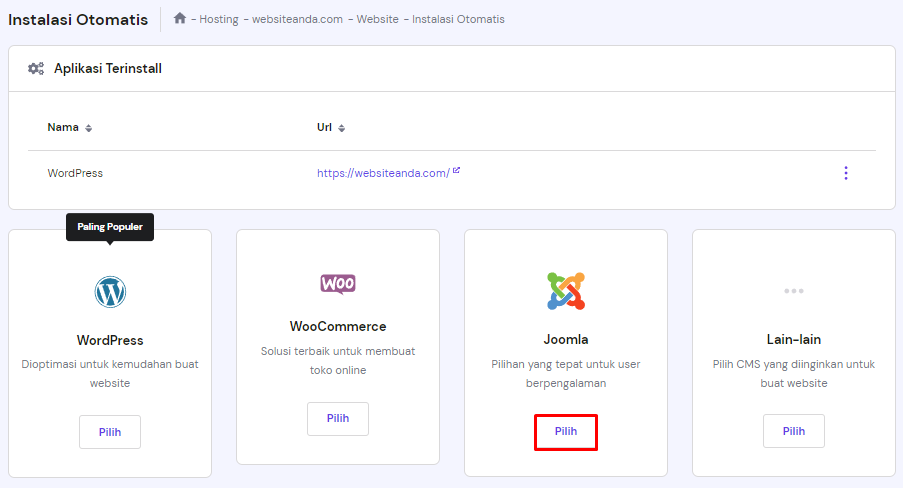Go to websiteanda.com breadcrumb
The height and width of the screenshot is (488, 903).
point(297,19)
